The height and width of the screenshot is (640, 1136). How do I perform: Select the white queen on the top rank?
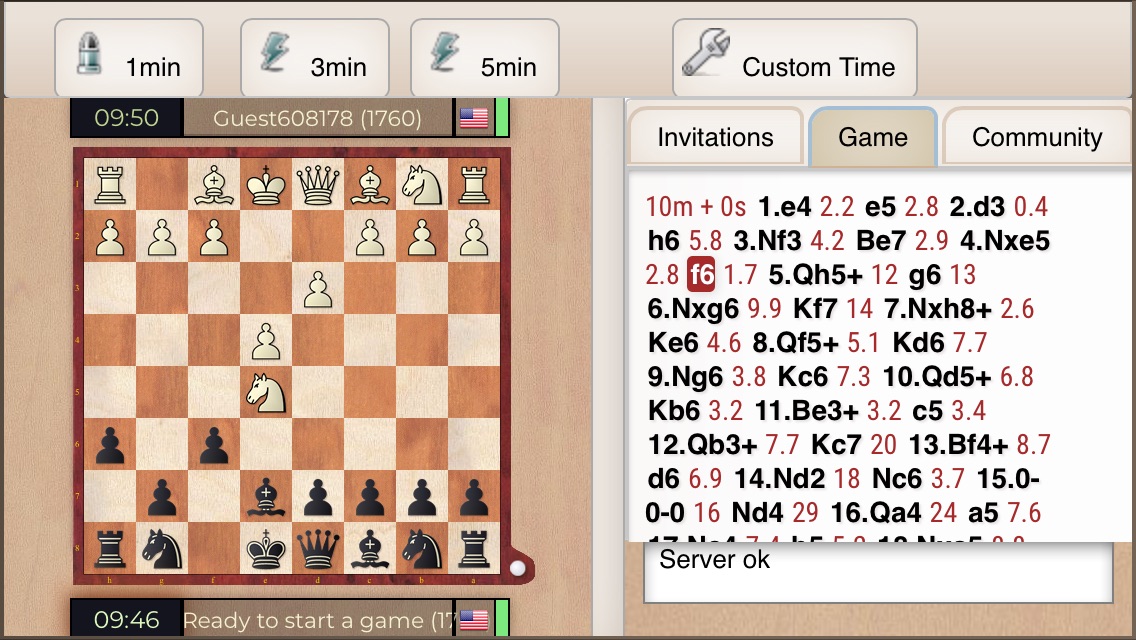coord(318,184)
